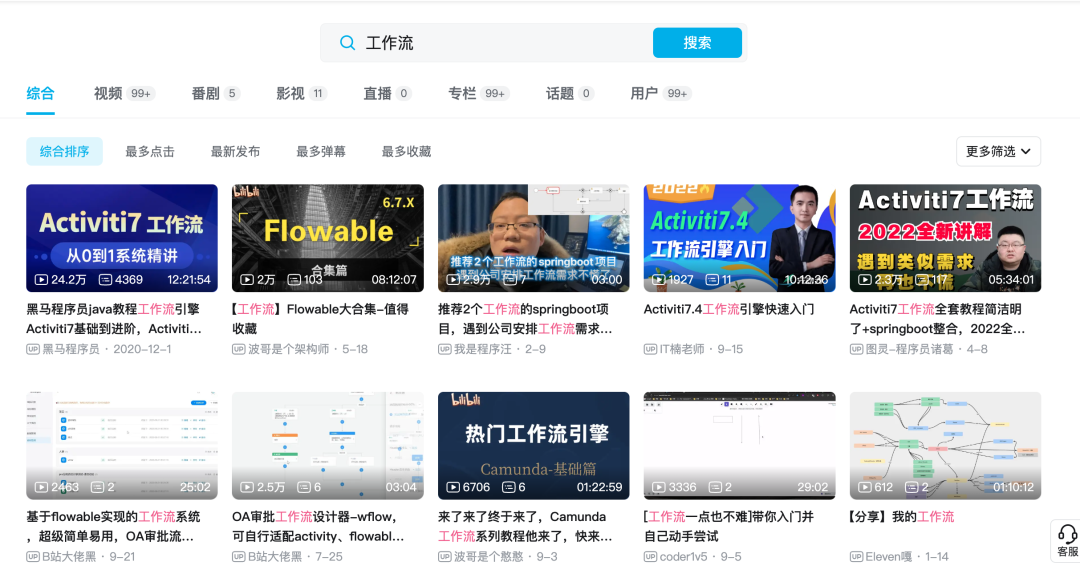The image size is (1080, 570).
Task: Visit uploader B站大佬黑 dated 7-25
Action: (275, 556)
